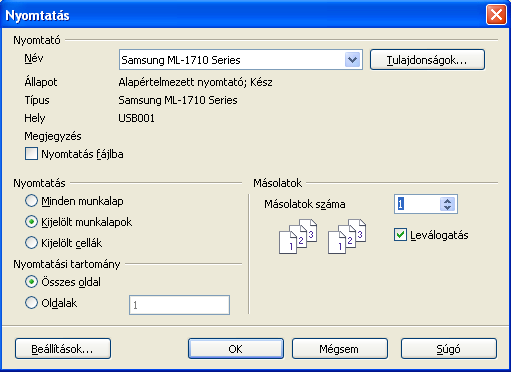
Task: Click the Állapot label
Action: click(41, 82)
